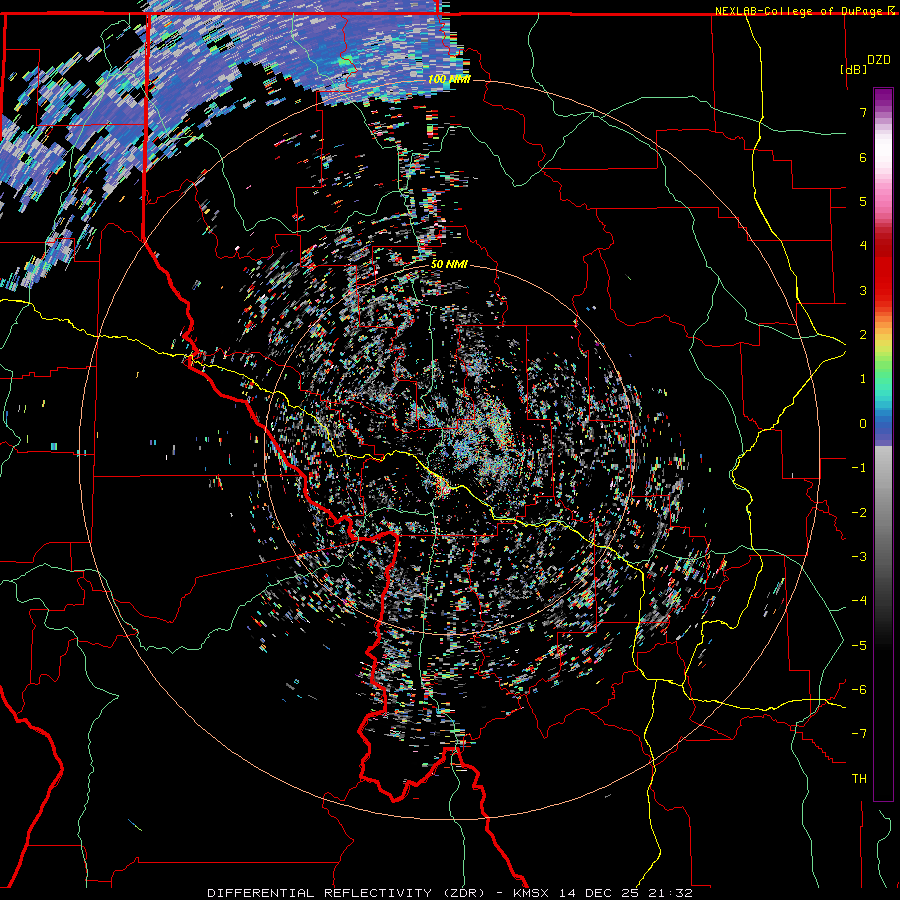The height and width of the screenshot is (900, 900).
Task: Select the positive 3 scale value
Action: (863, 290)
